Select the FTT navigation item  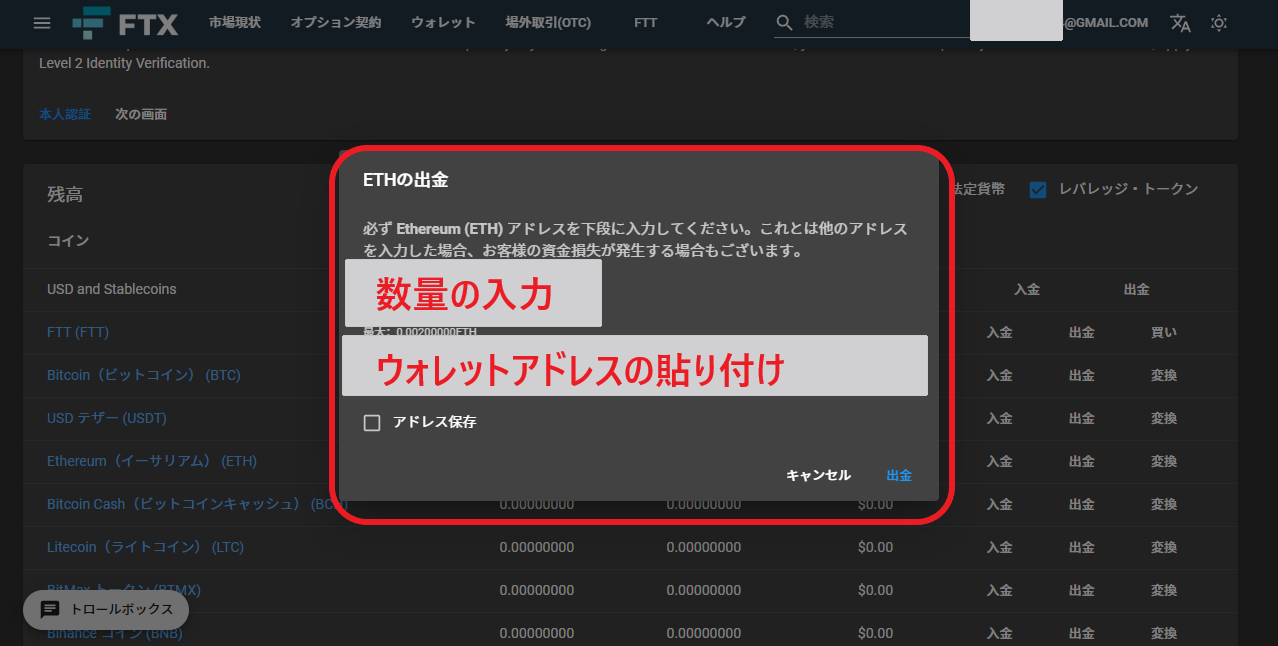(646, 22)
